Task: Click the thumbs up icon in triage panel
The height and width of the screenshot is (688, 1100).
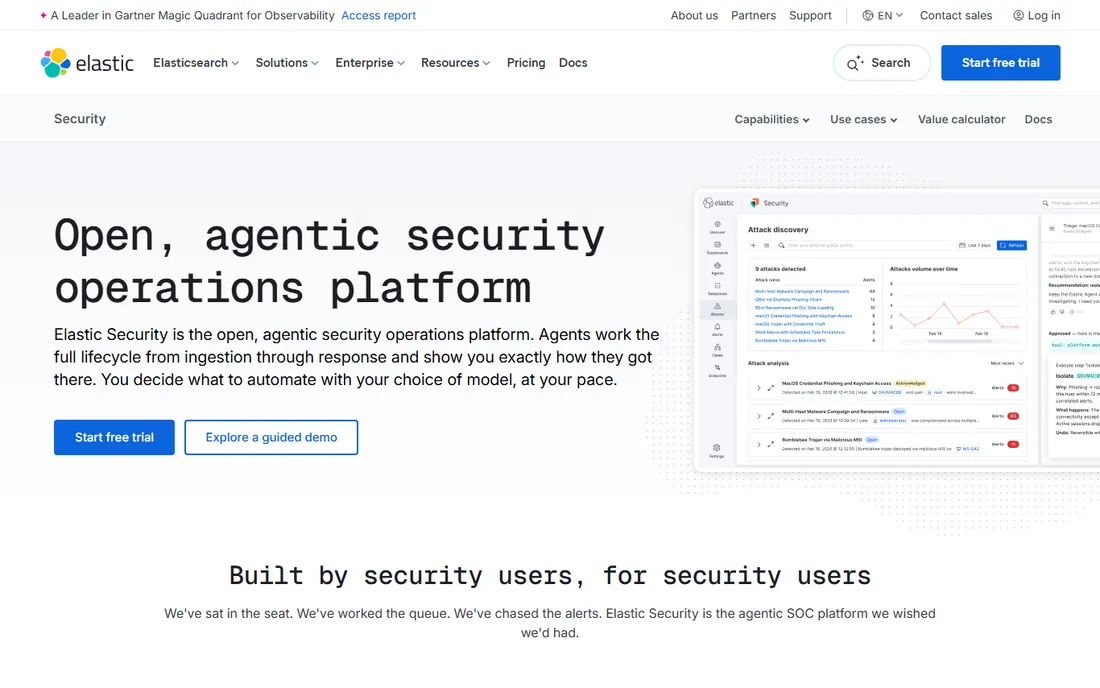Action: click(x=1053, y=312)
